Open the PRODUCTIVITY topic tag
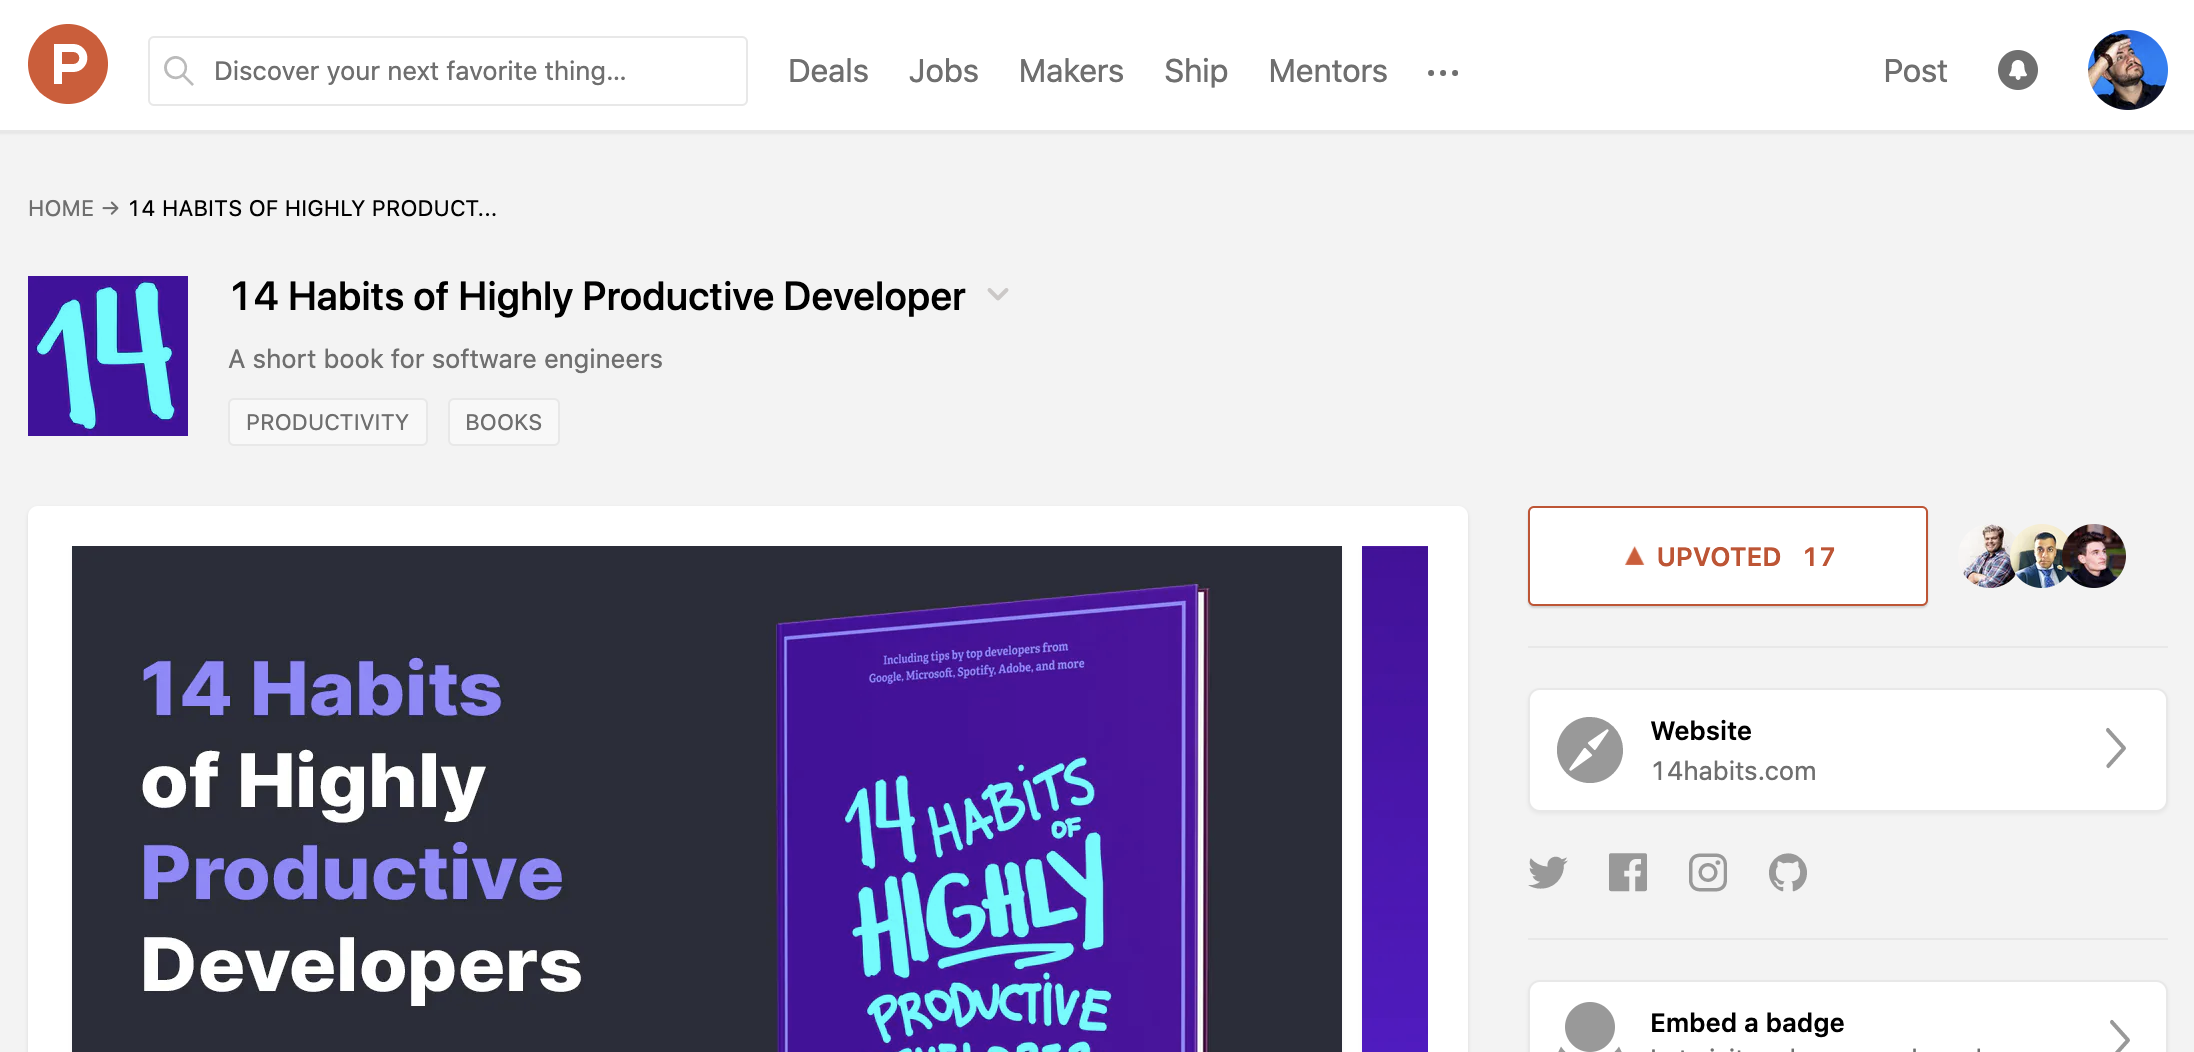Image resolution: width=2194 pixels, height=1052 pixels. click(328, 422)
